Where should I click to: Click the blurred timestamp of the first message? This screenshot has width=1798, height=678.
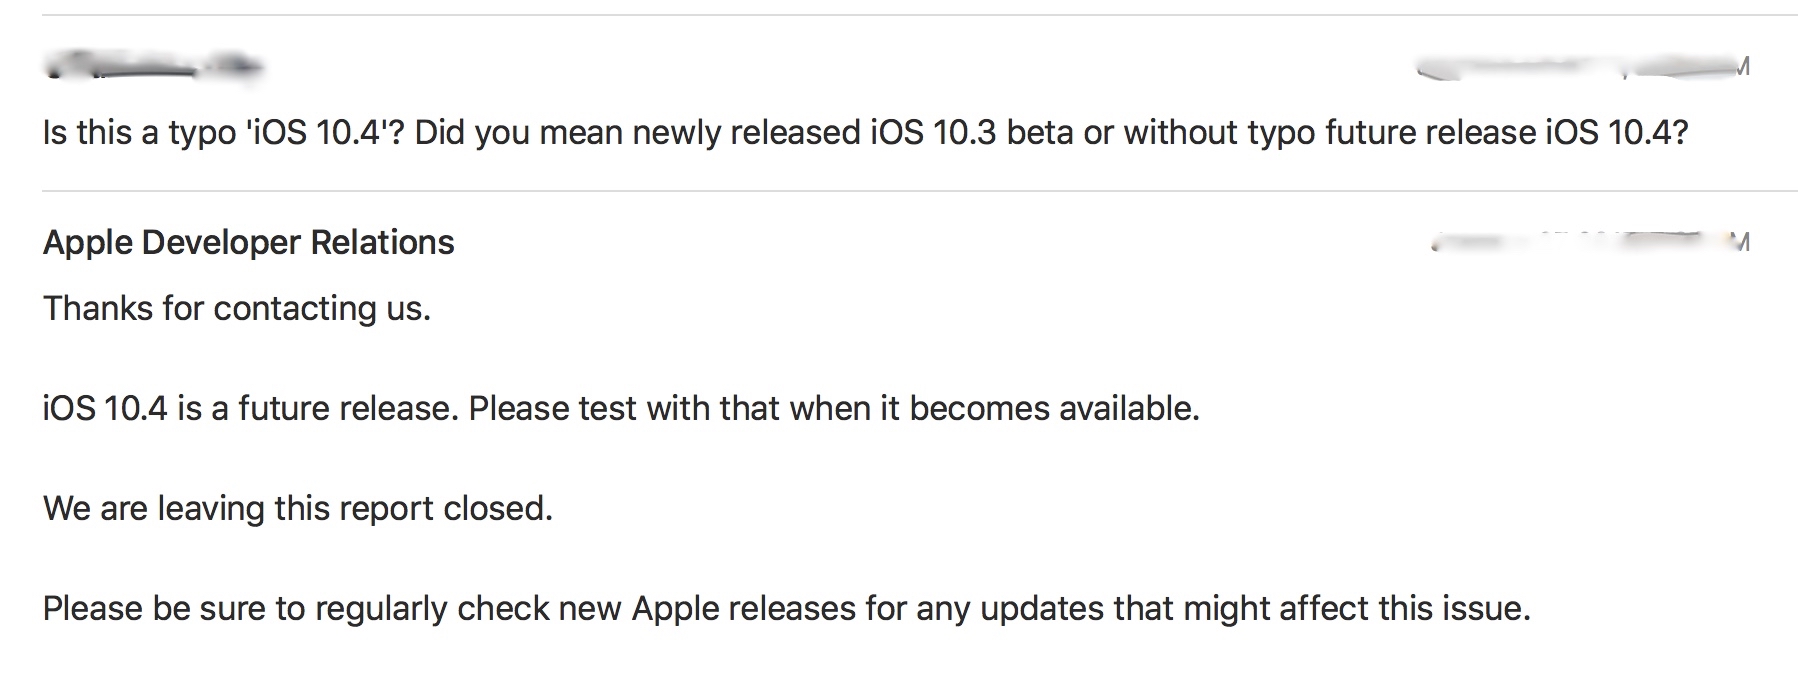(1582, 68)
